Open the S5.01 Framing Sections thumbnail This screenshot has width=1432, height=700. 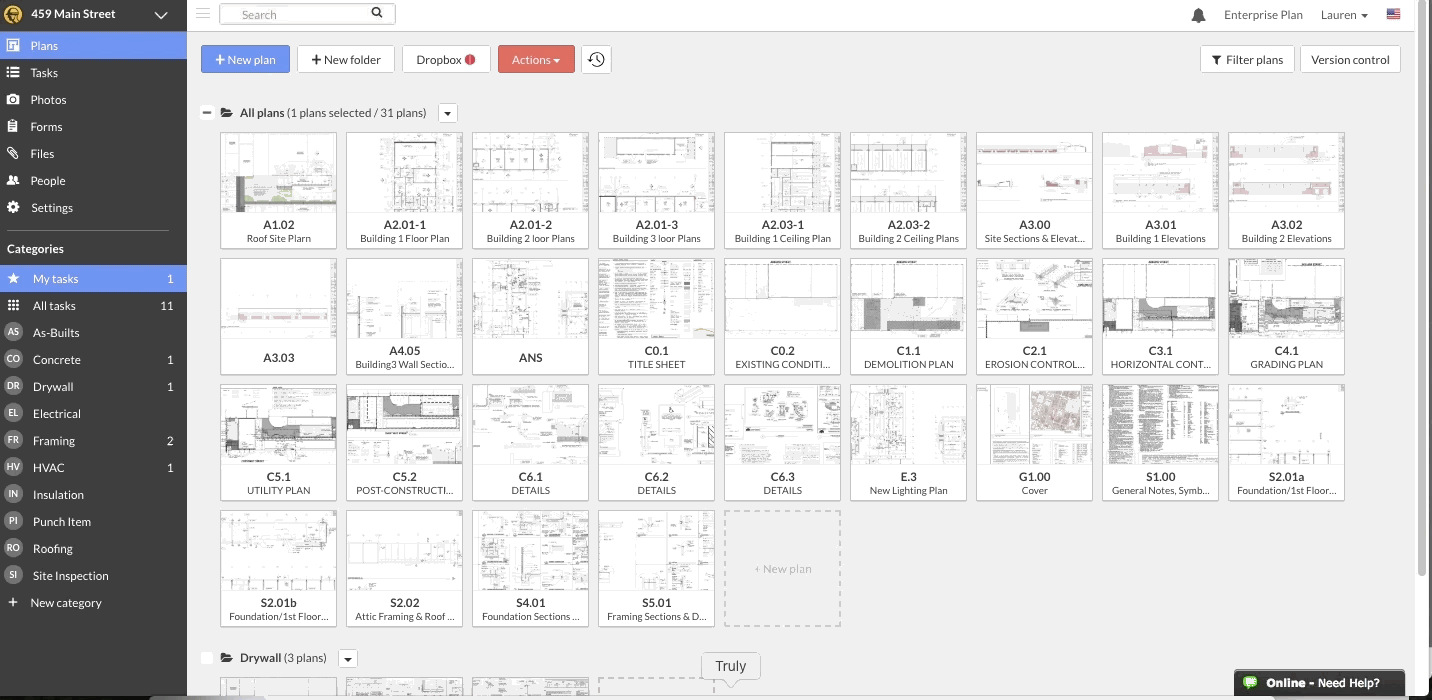[x=657, y=568]
